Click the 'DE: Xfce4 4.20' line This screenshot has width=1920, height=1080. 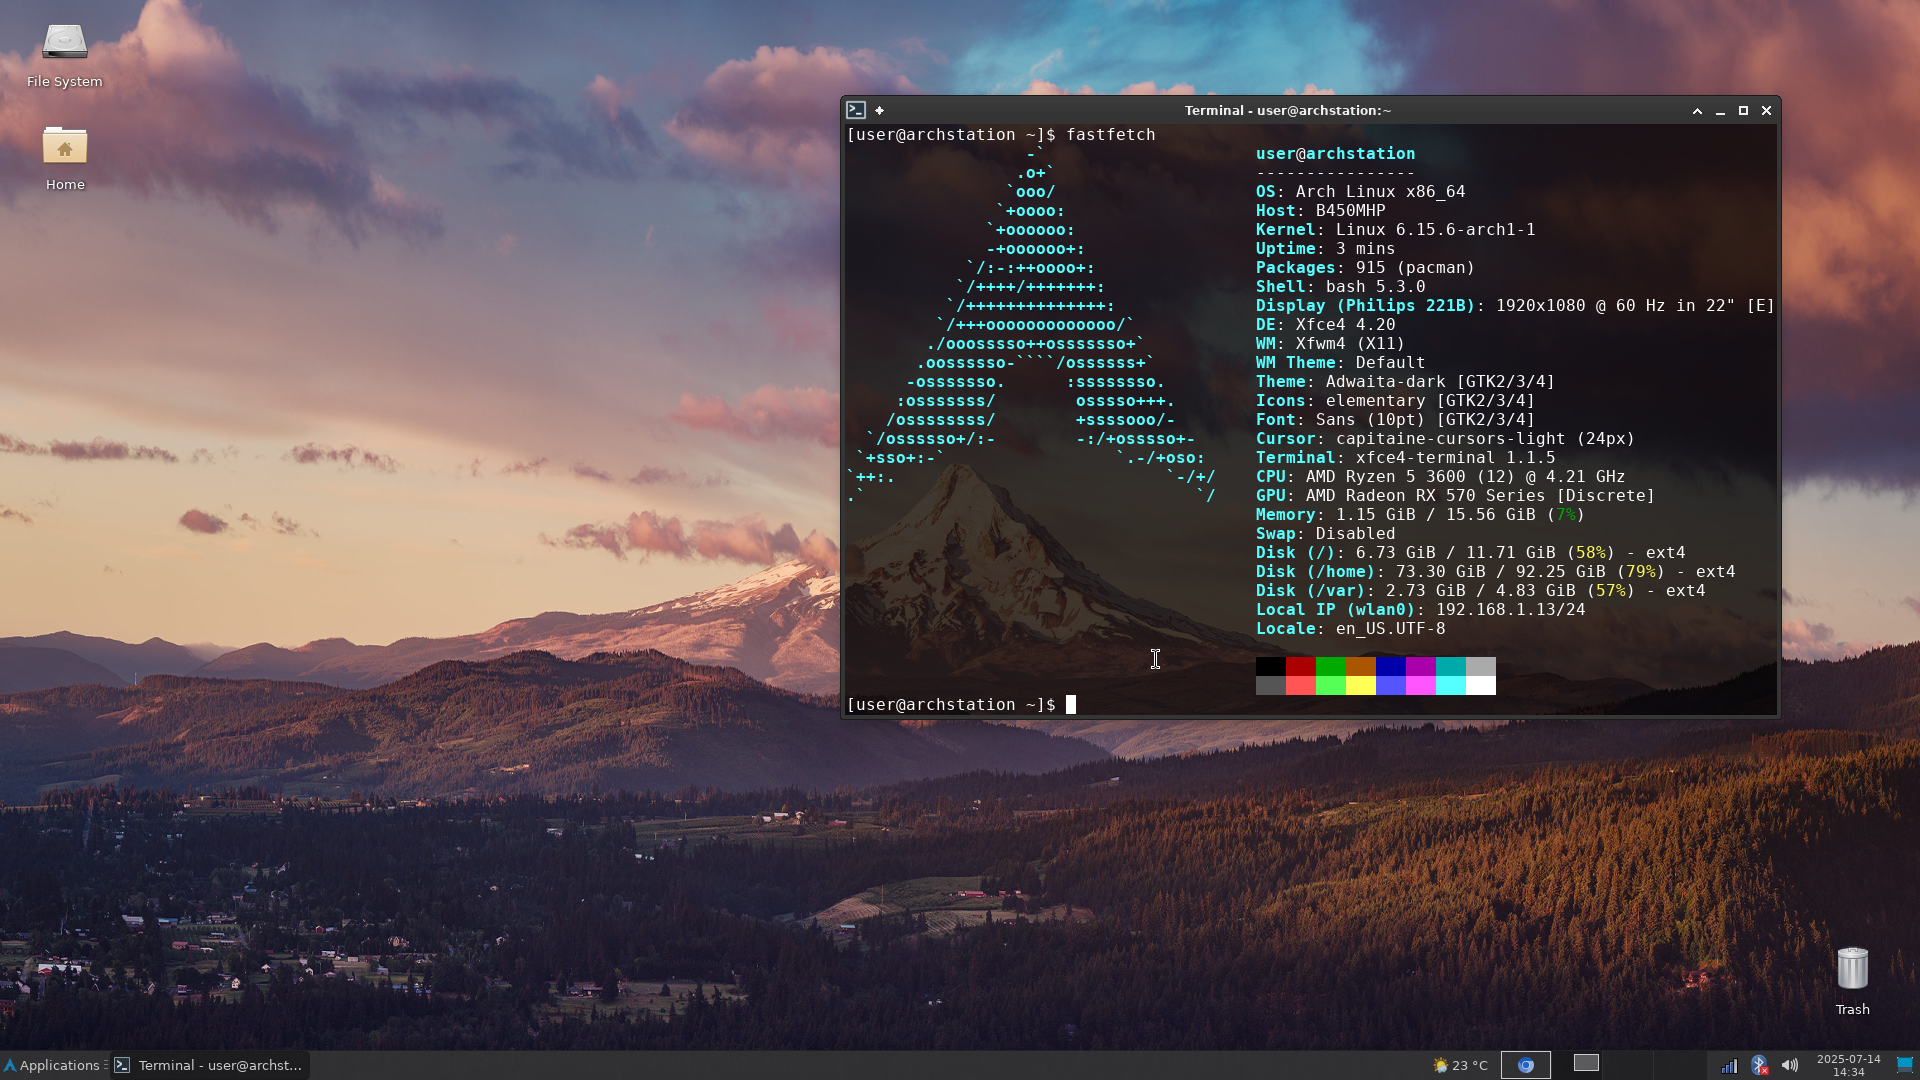click(1326, 325)
